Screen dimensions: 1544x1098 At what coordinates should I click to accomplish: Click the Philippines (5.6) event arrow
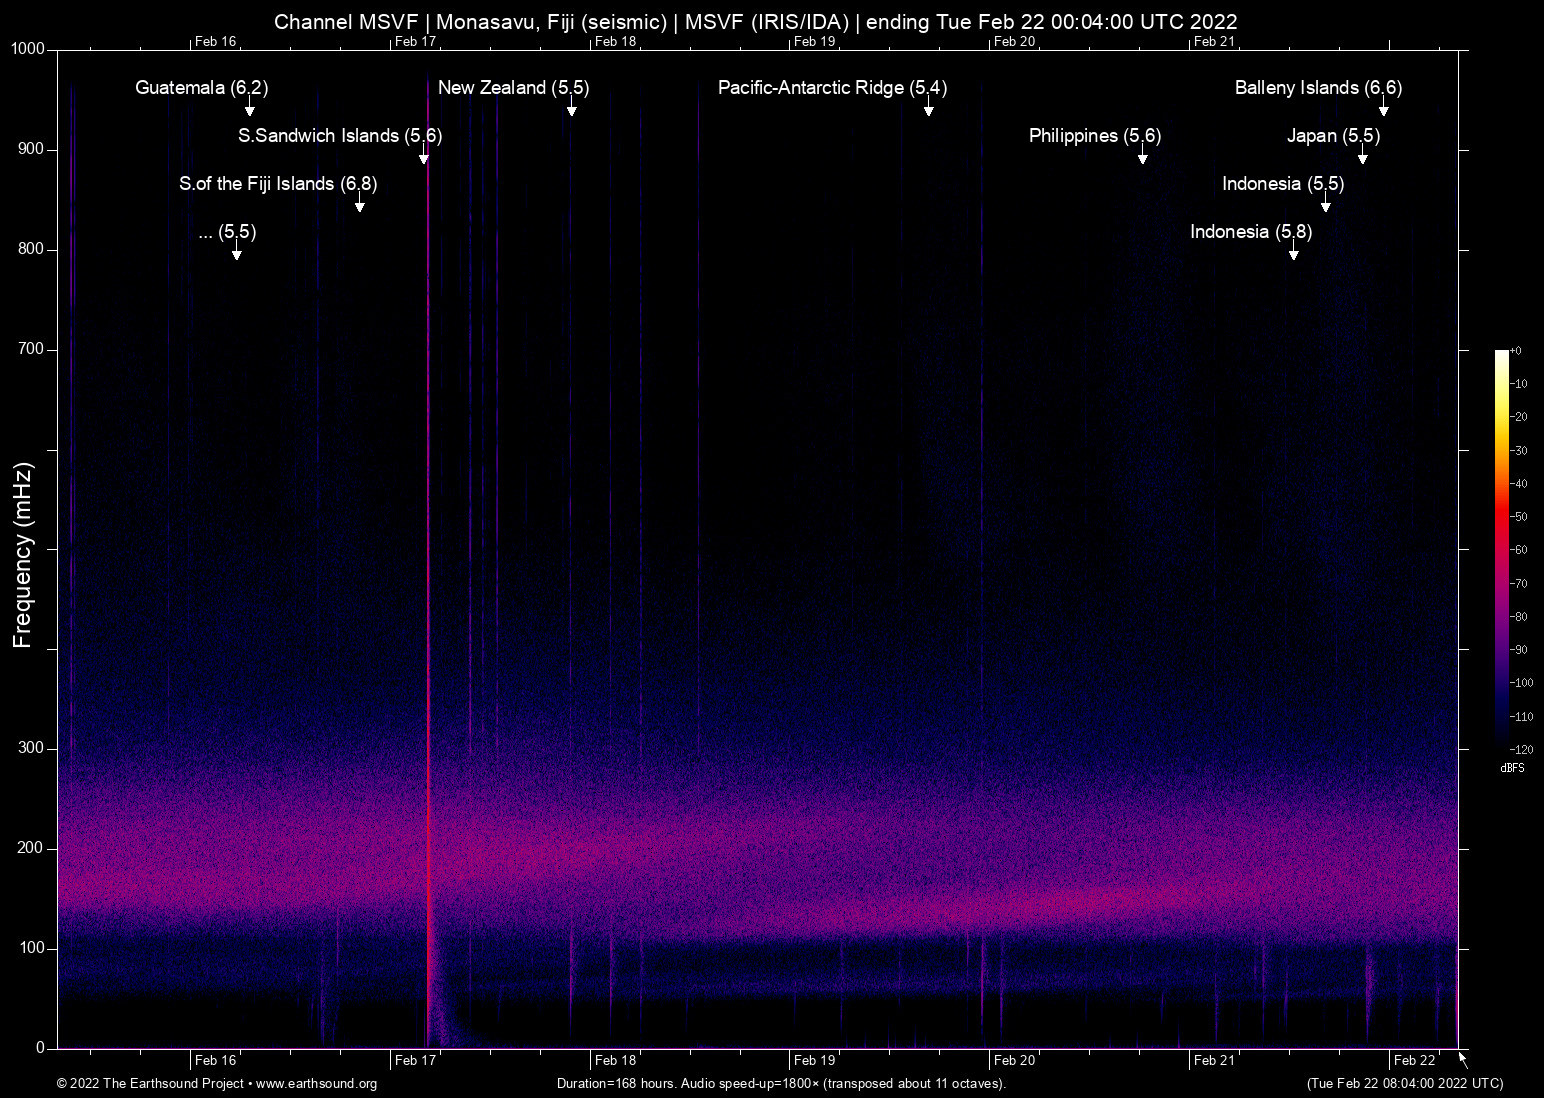coord(1143,160)
